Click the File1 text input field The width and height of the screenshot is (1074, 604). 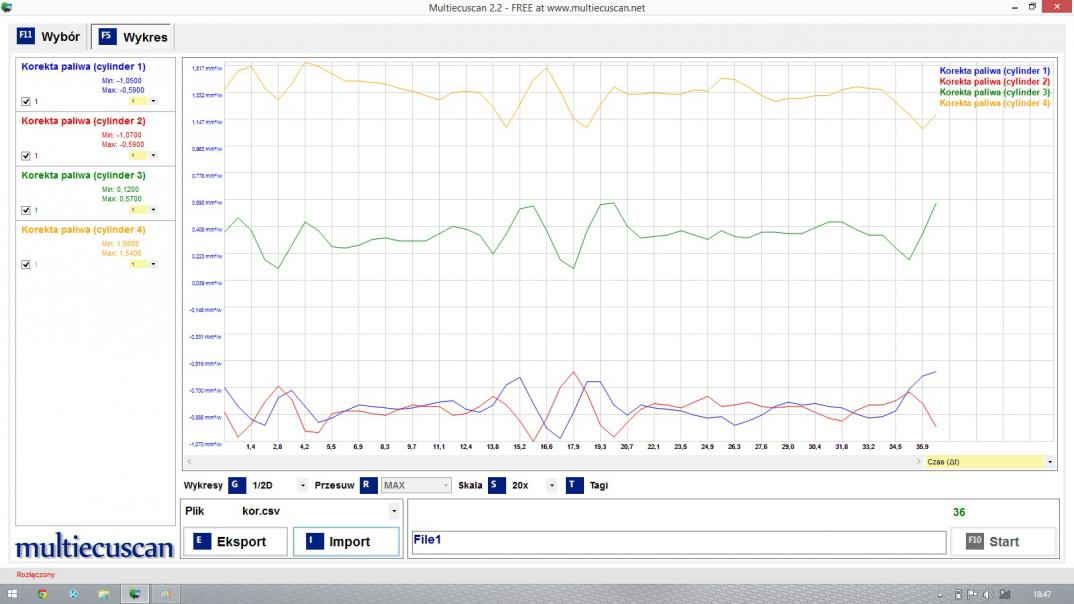(678, 541)
